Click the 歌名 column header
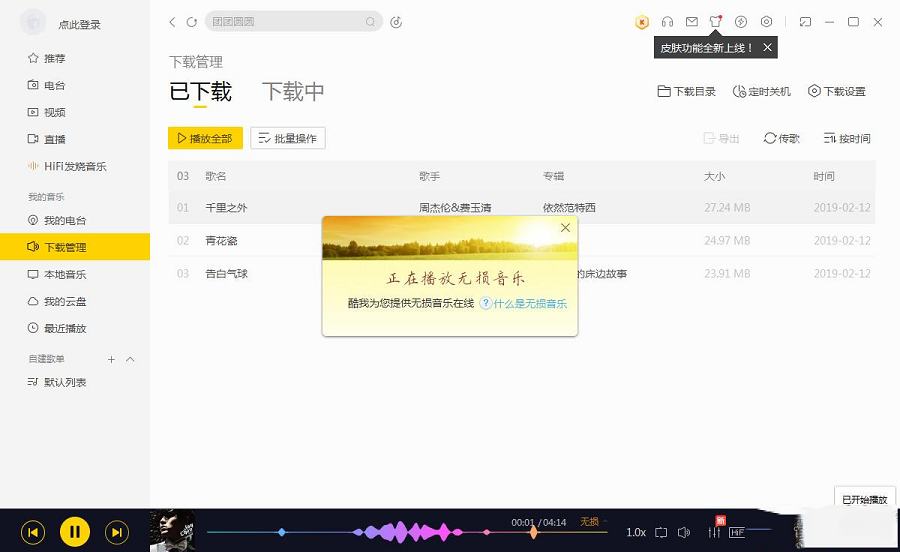The height and width of the screenshot is (552, 900). click(215, 176)
